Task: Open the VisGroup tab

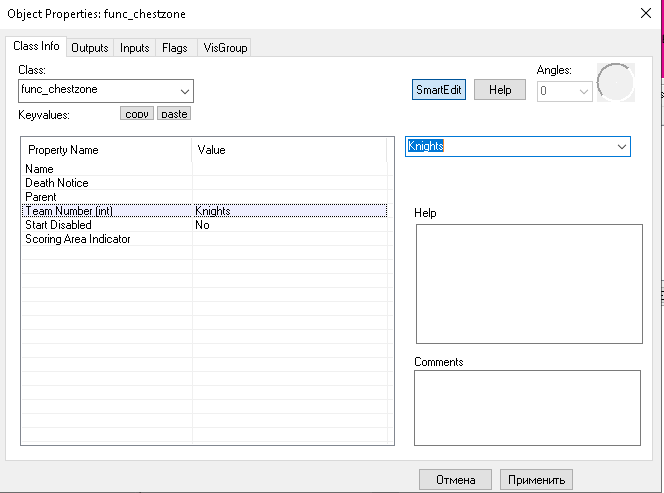Action: click(x=222, y=48)
